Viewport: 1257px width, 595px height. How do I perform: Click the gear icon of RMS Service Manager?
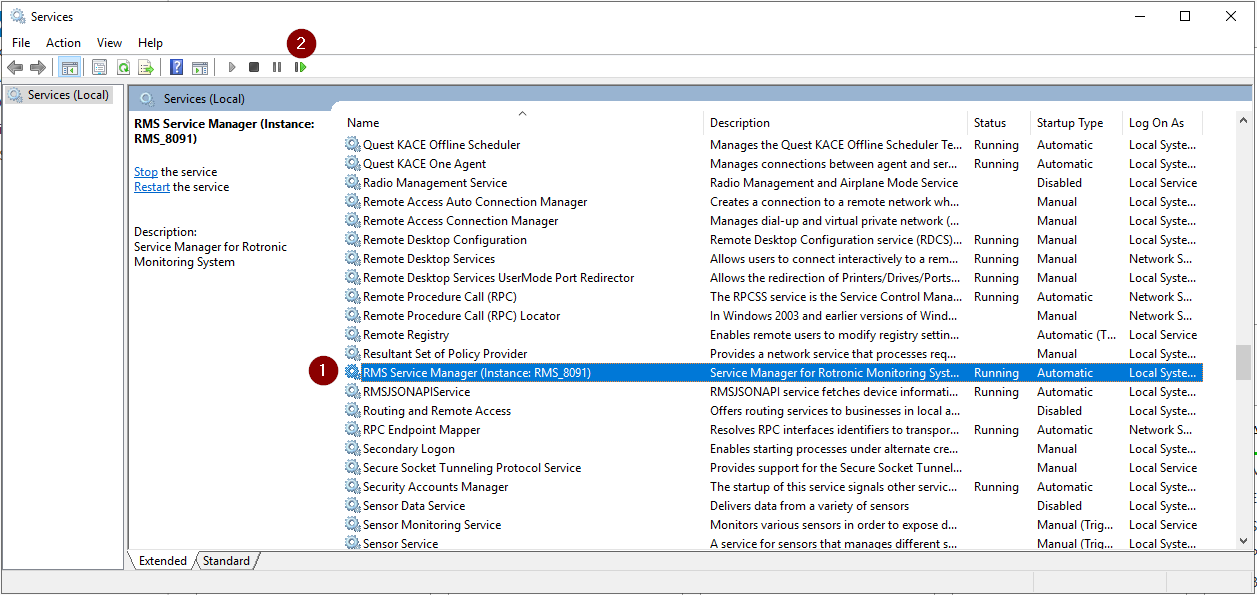(352, 373)
